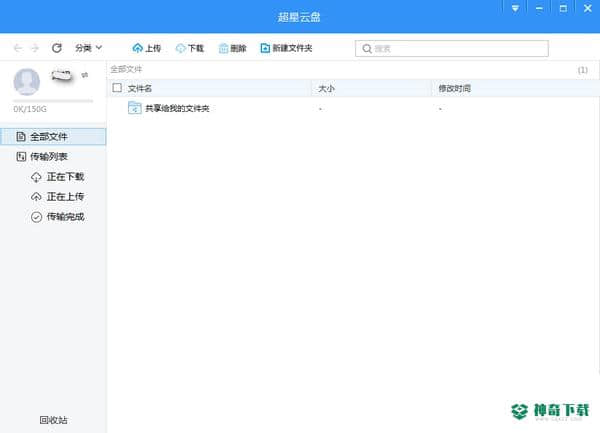Toggle the select-all checkbox by 文件名
Viewport: 600px width, 433px height.
click(x=117, y=88)
